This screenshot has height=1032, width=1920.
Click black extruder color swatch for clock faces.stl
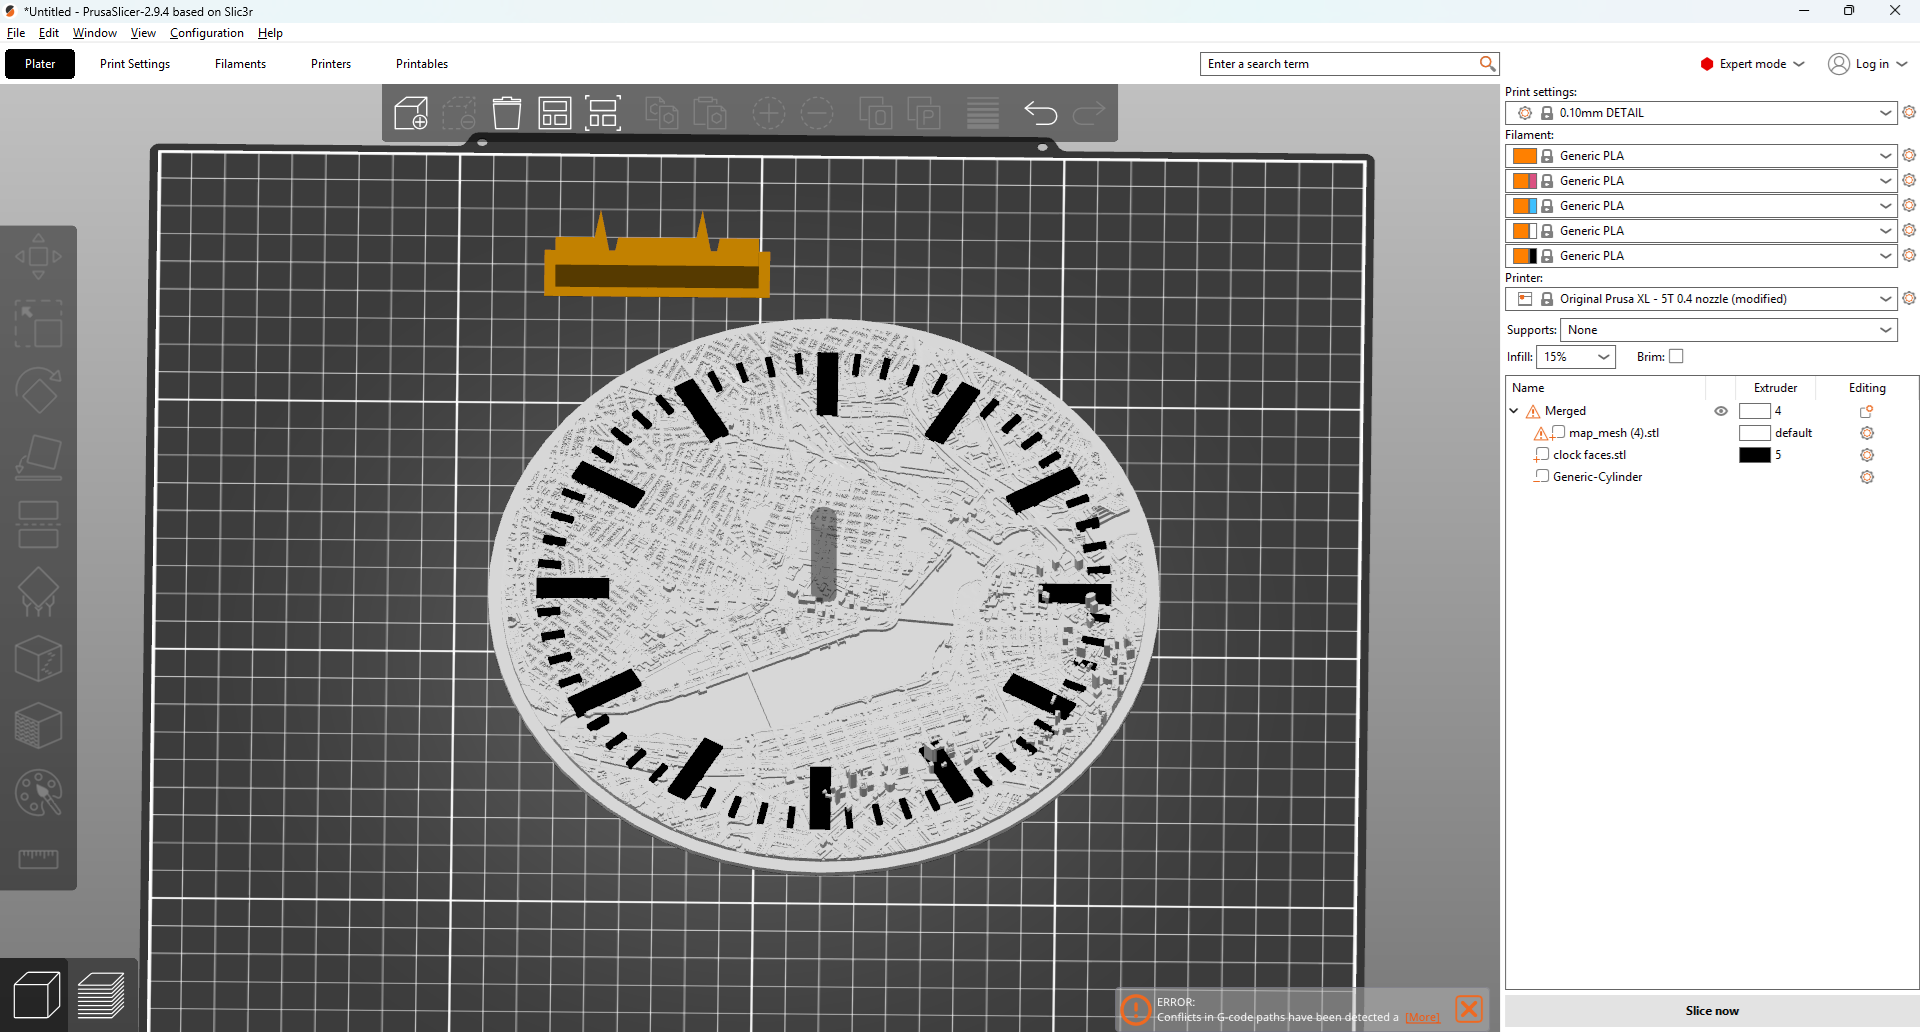click(1755, 455)
